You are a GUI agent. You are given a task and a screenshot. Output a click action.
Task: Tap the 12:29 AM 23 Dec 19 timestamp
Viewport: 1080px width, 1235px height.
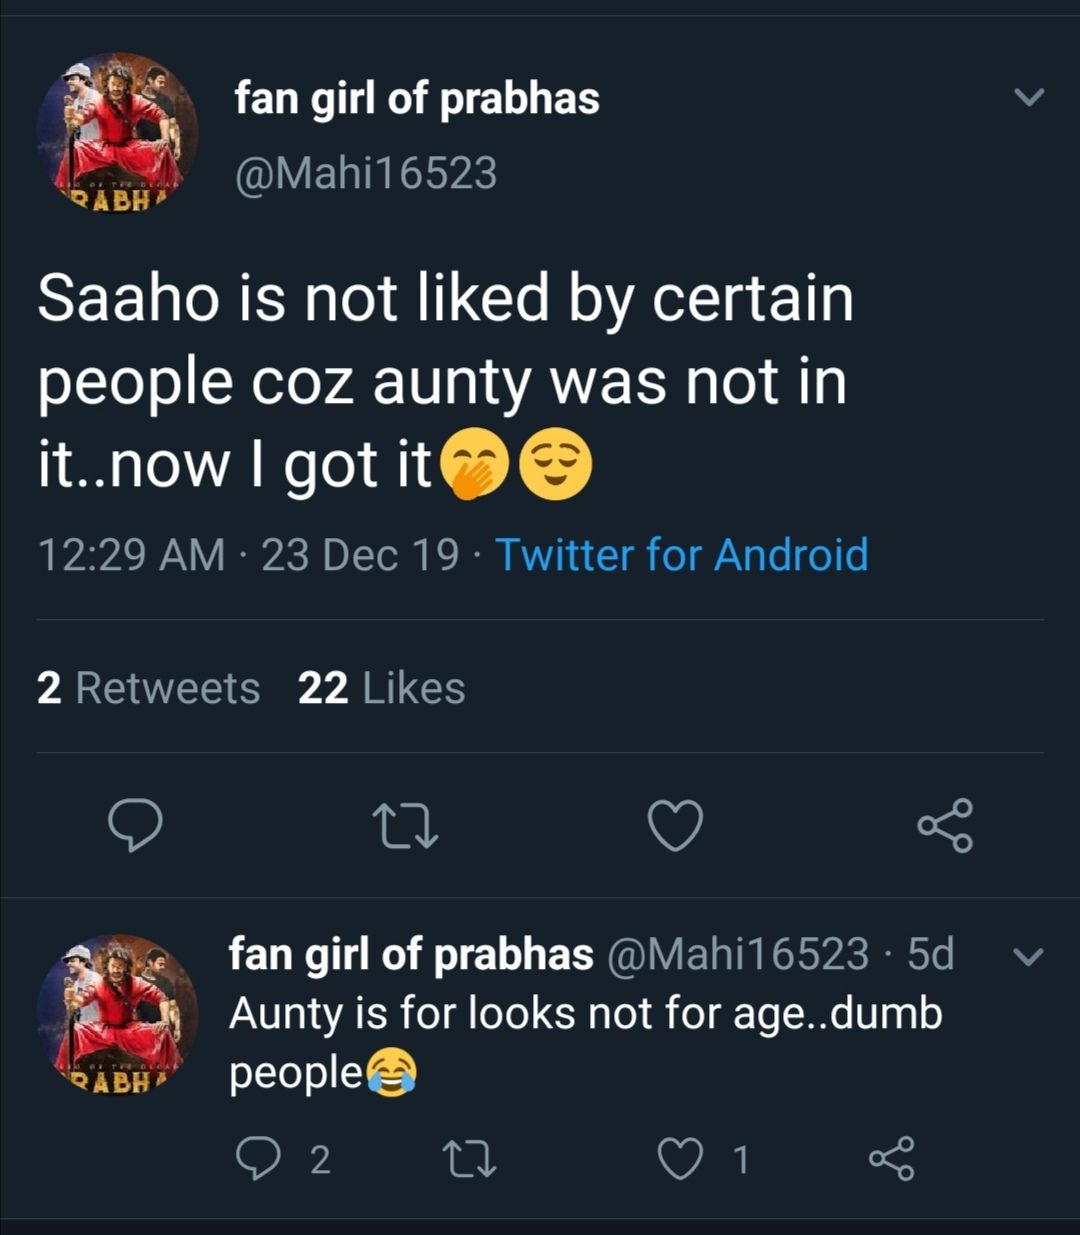(248, 555)
